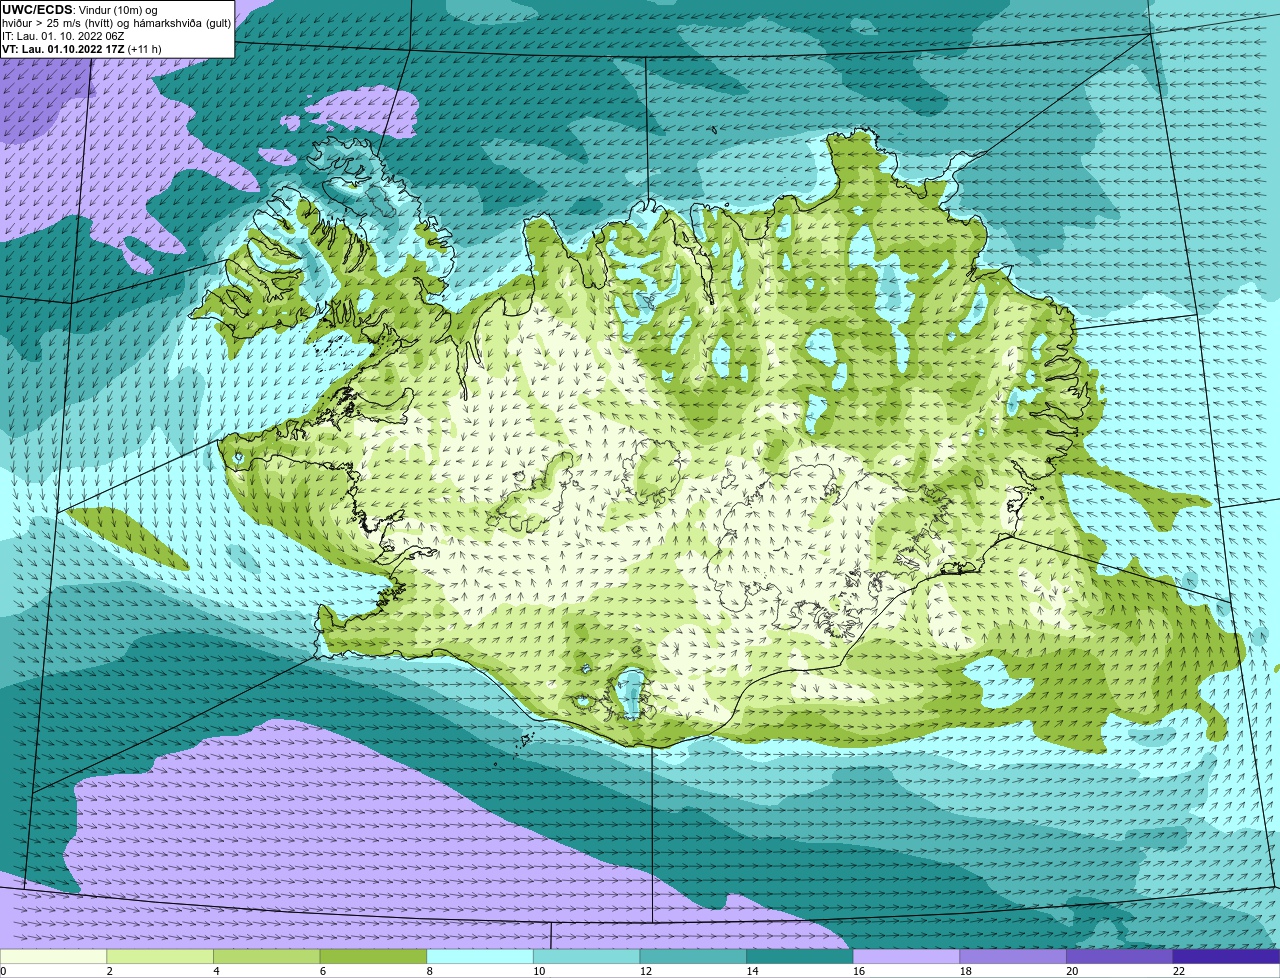Click the legend scale label '8'

tap(430, 971)
